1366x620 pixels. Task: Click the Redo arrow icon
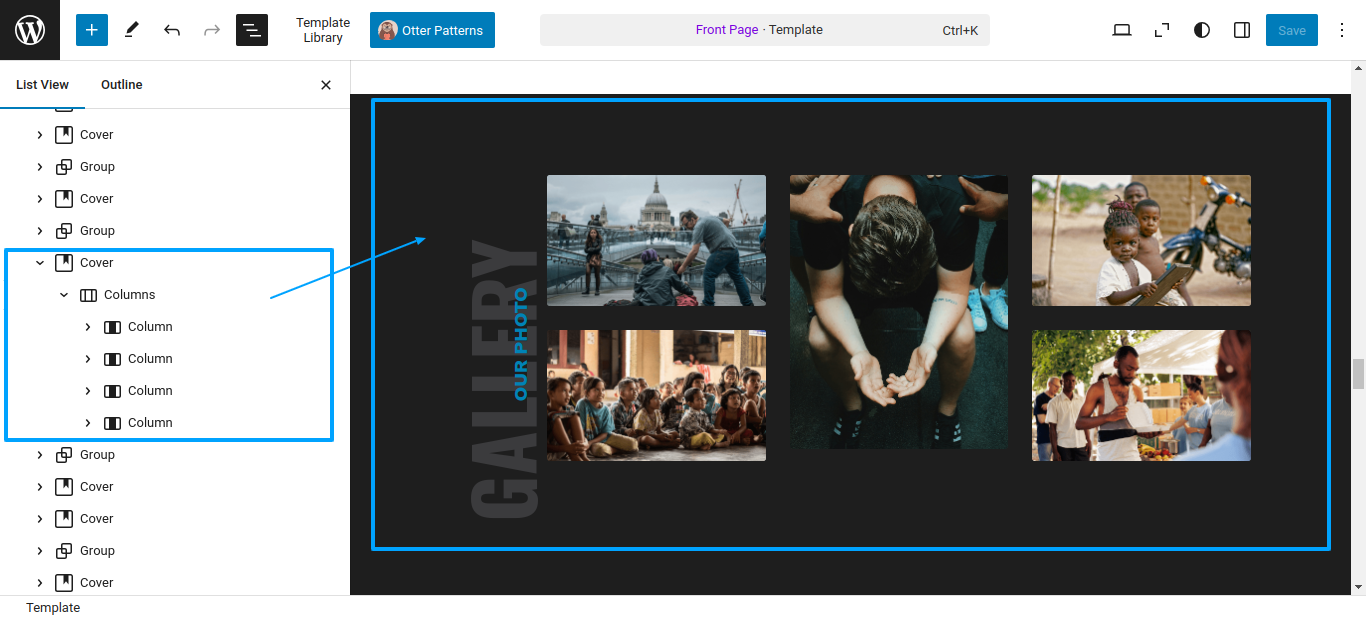(212, 30)
